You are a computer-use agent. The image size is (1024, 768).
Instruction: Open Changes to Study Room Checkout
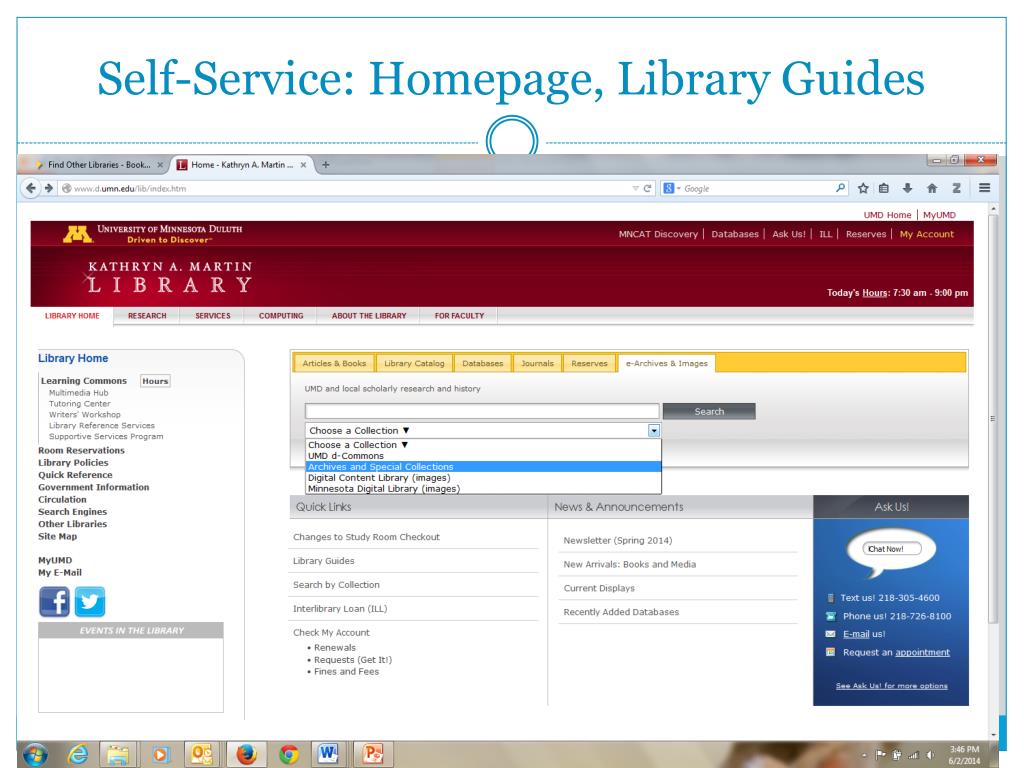[366, 537]
